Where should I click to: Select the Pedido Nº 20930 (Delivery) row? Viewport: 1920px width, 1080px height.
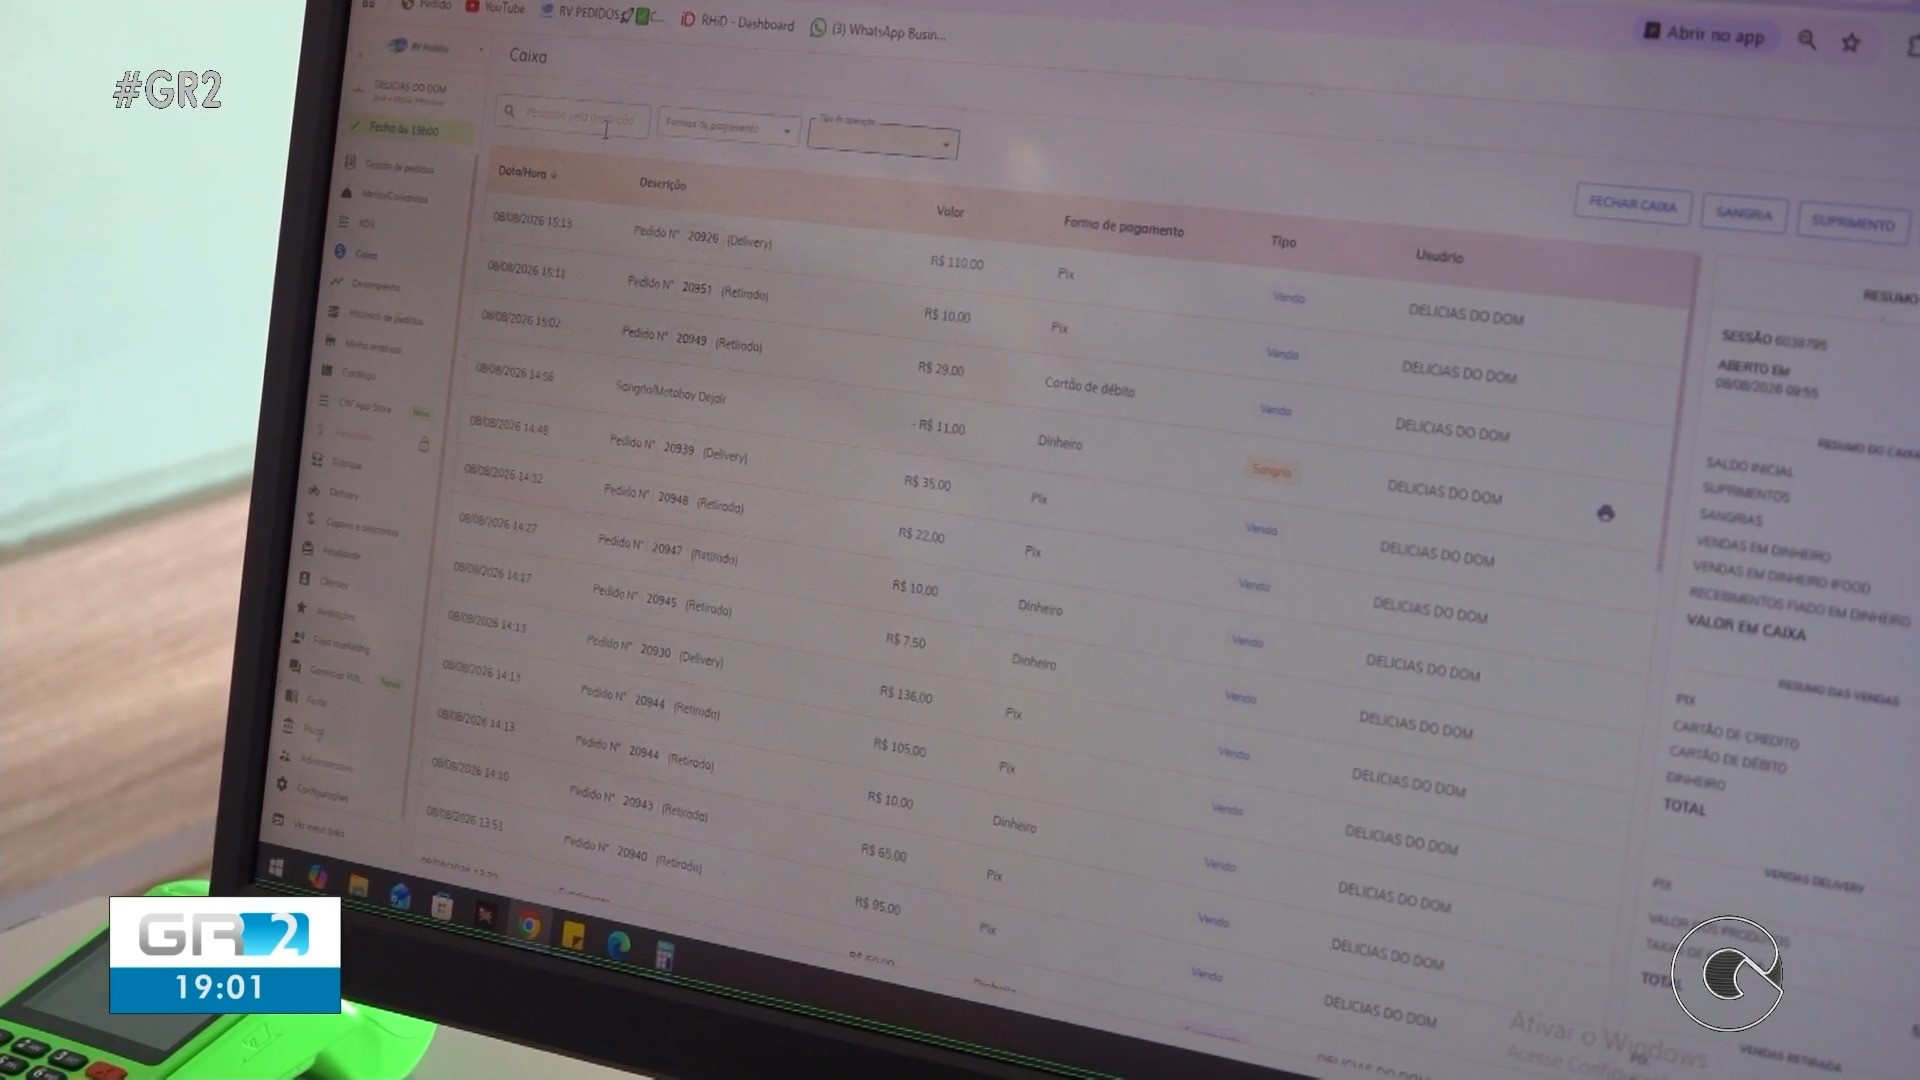[655, 651]
